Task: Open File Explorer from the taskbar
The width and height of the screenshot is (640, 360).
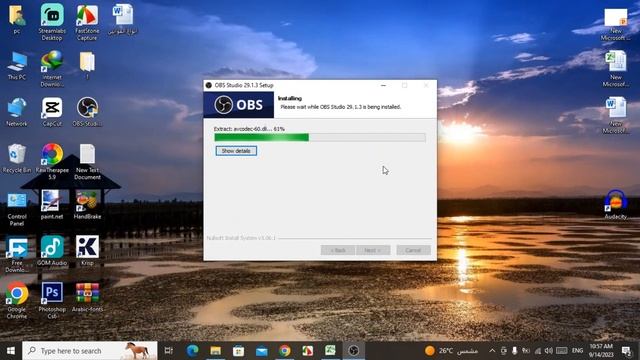Action: click(216, 351)
